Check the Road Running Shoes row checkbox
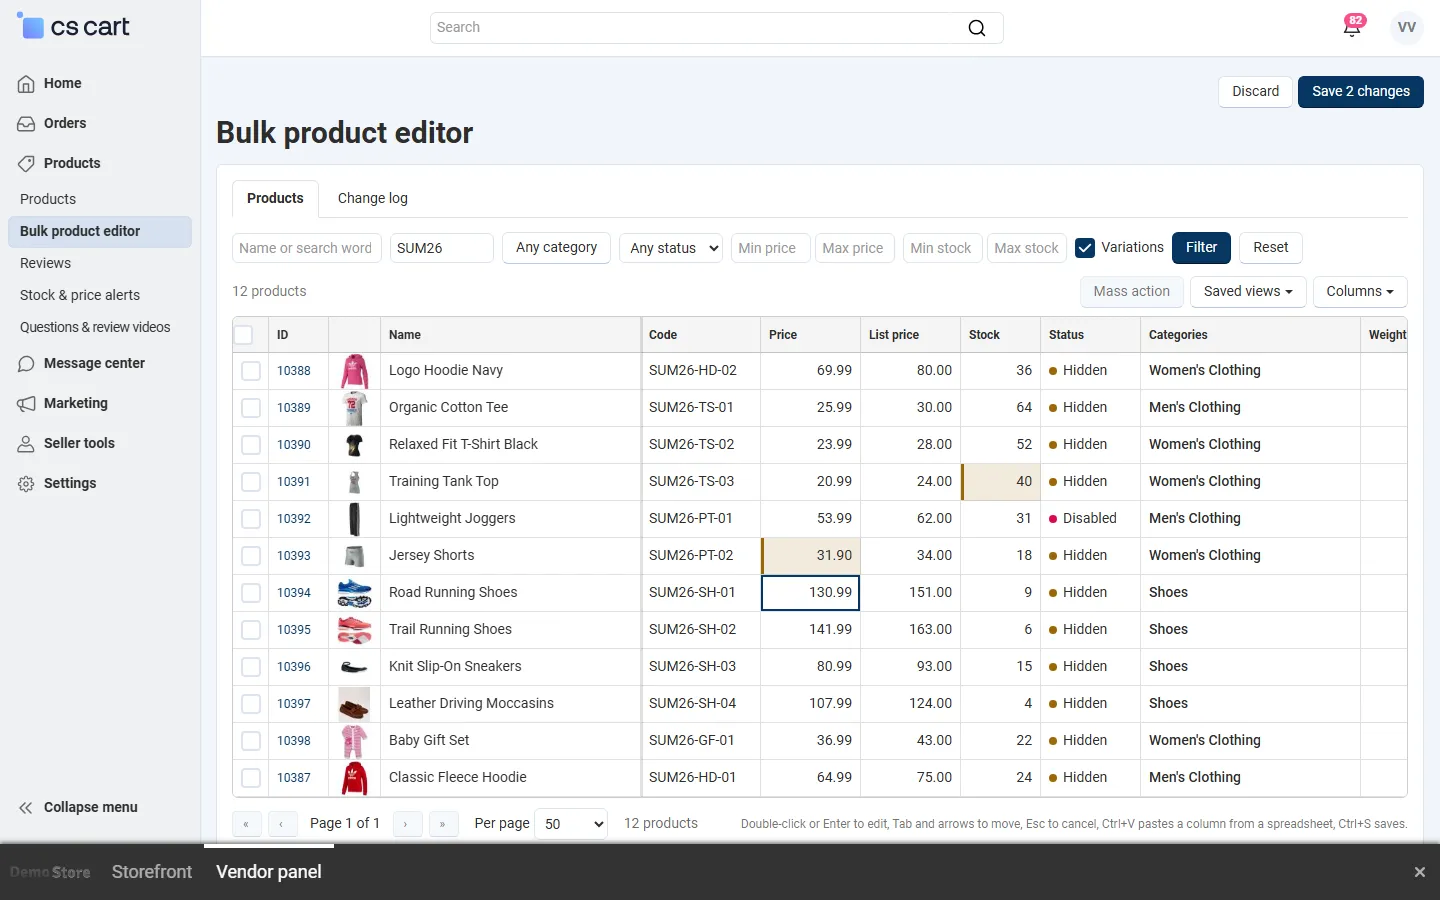Image resolution: width=1440 pixels, height=900 pixels. coord(251,593)
